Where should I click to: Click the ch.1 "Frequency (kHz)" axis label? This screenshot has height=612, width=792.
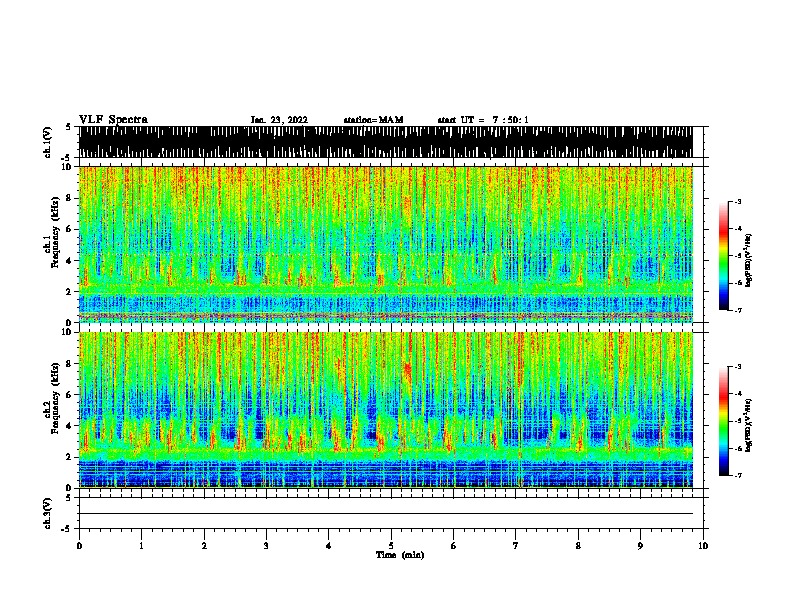pyautogui.click(x=55, y=232)
